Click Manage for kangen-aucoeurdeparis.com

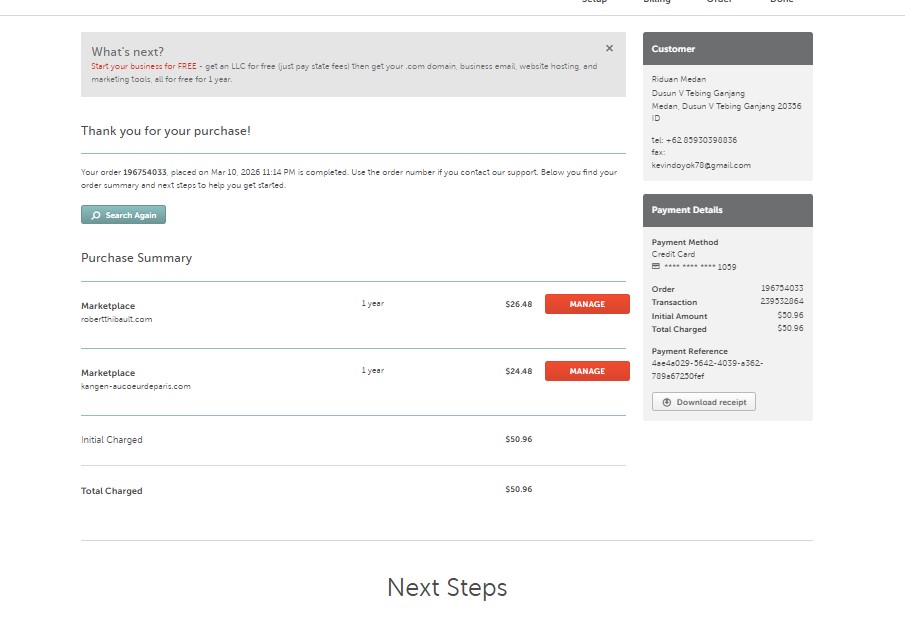pos(587,371)
